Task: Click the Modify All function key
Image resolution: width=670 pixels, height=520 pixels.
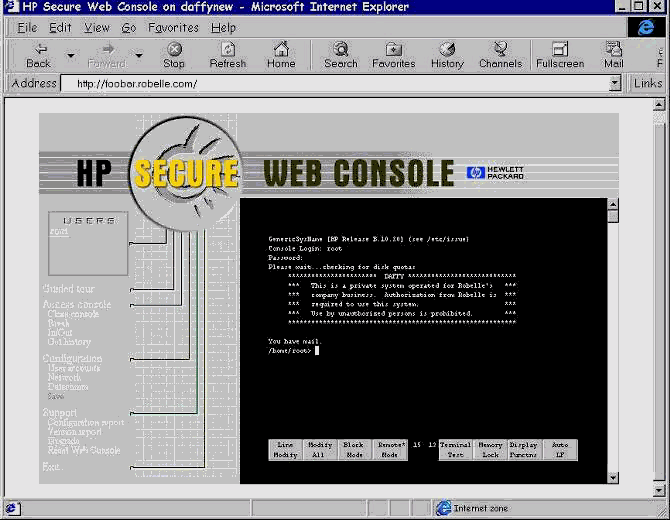Action: pos(320,450)
